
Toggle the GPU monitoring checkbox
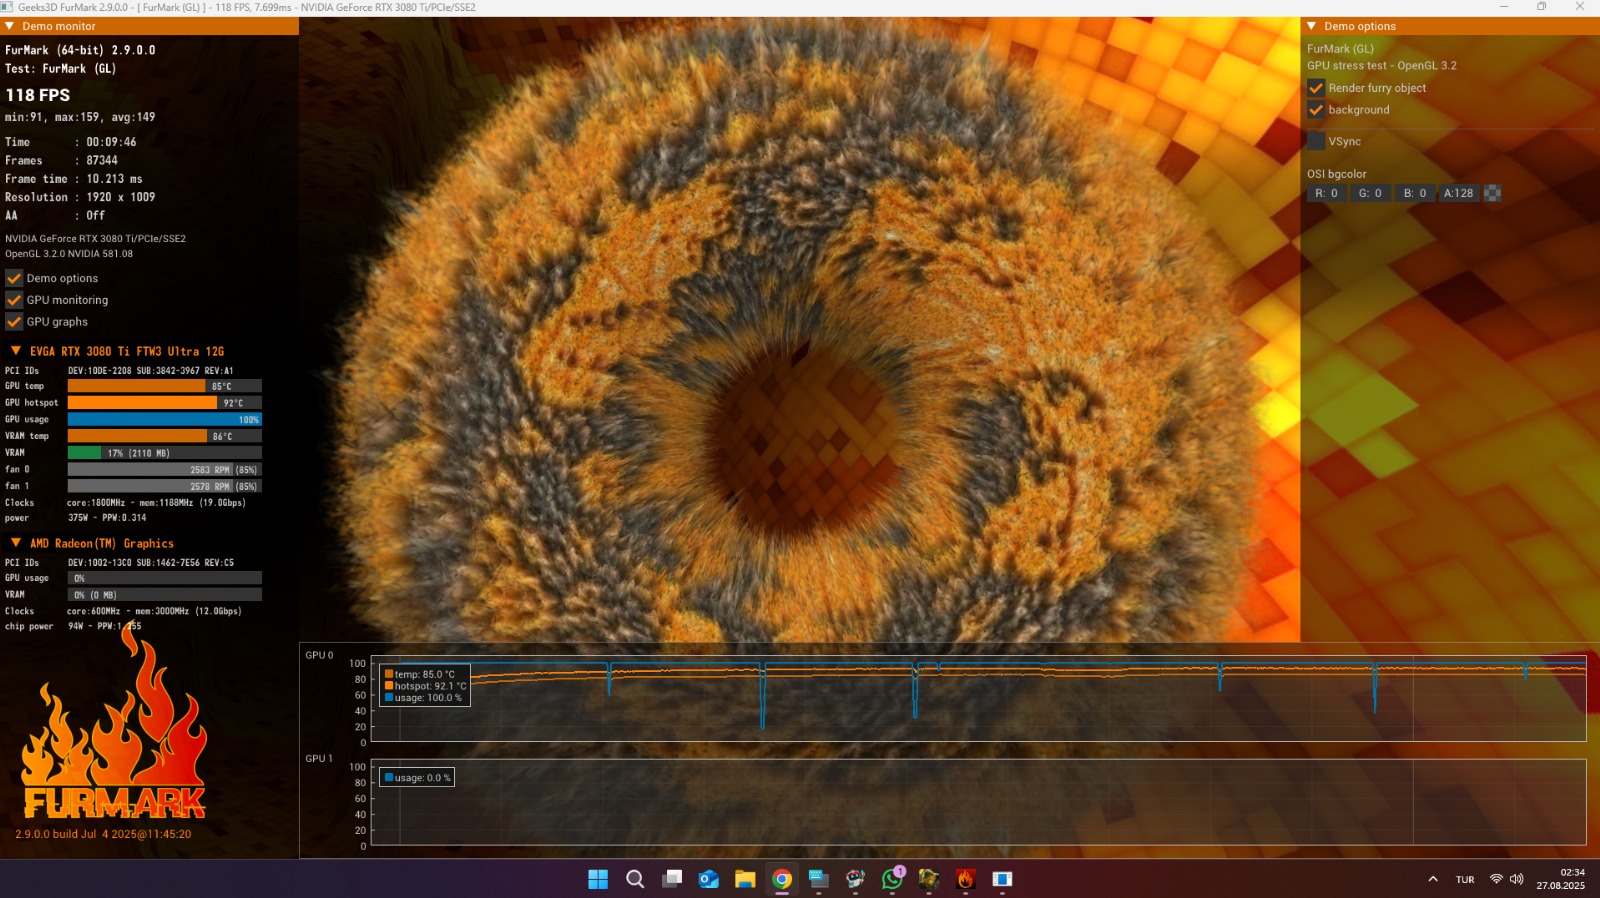pyautogui.click(x=14, y=300)
